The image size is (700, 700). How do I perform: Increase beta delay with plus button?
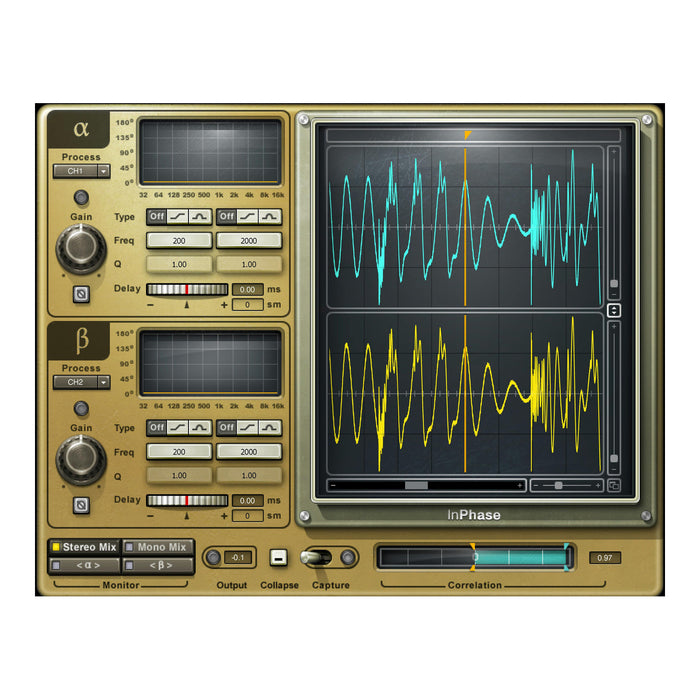click(224, 516)
